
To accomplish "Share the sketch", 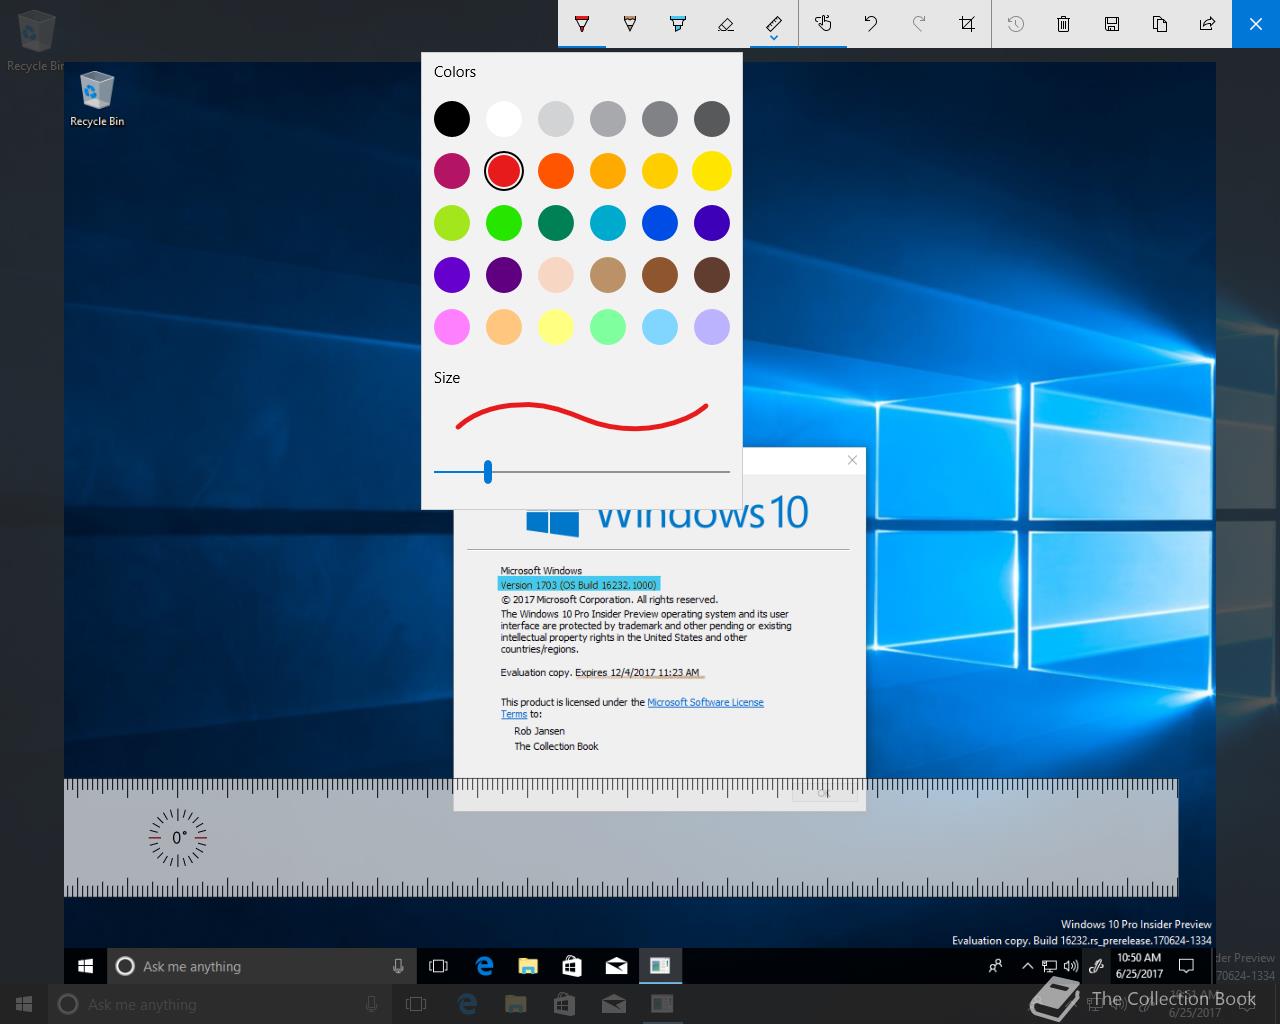I will coord(1208,24).
